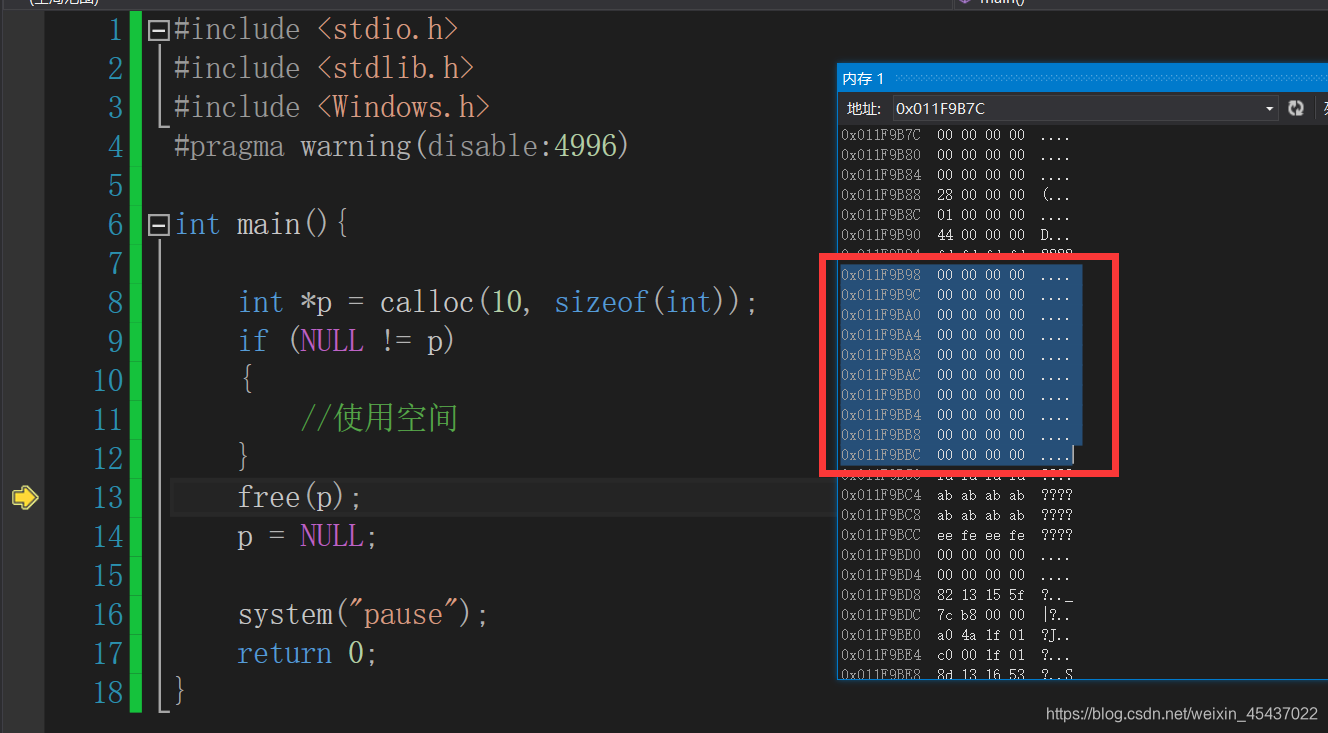
Task: Click the line 'int *p = calloc(10, sizeof(int));'
Action: pos(497,302)
